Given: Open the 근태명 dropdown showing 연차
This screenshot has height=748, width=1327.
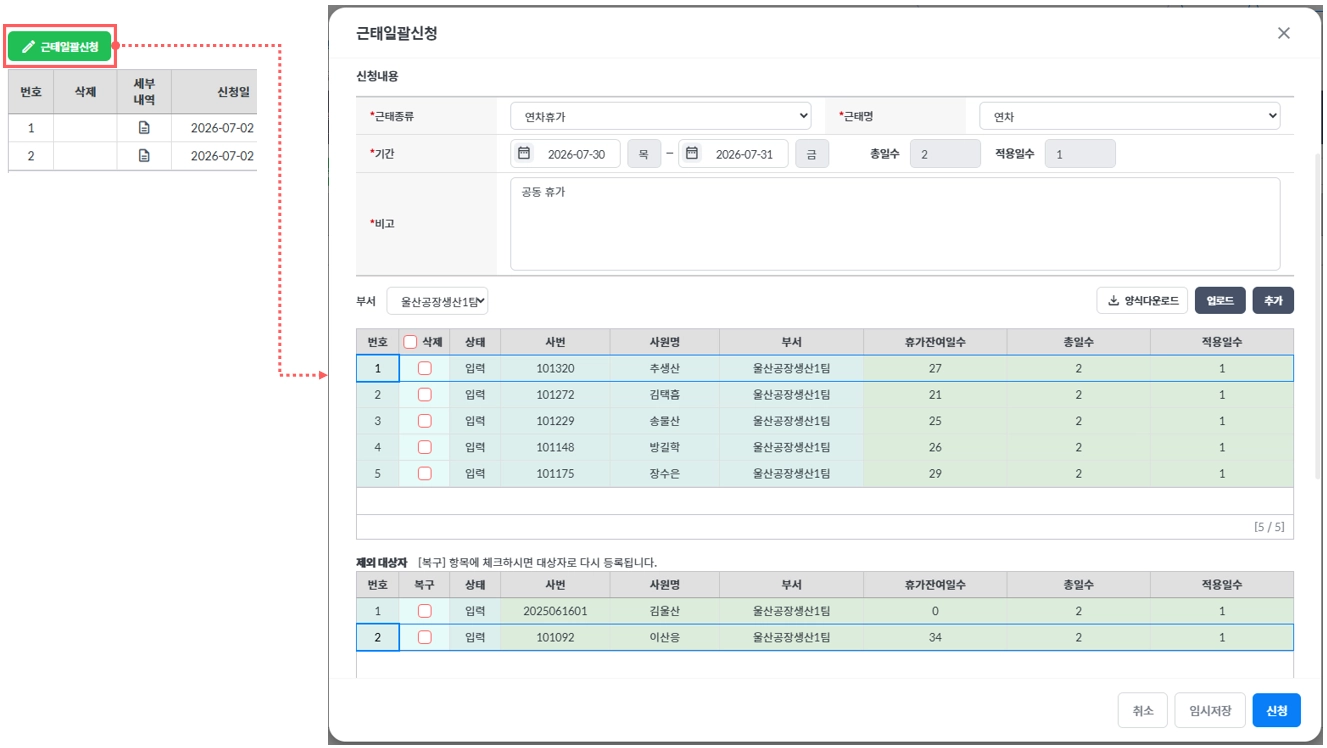Looking at the screenshot, I should click(x=1130, y=117).
